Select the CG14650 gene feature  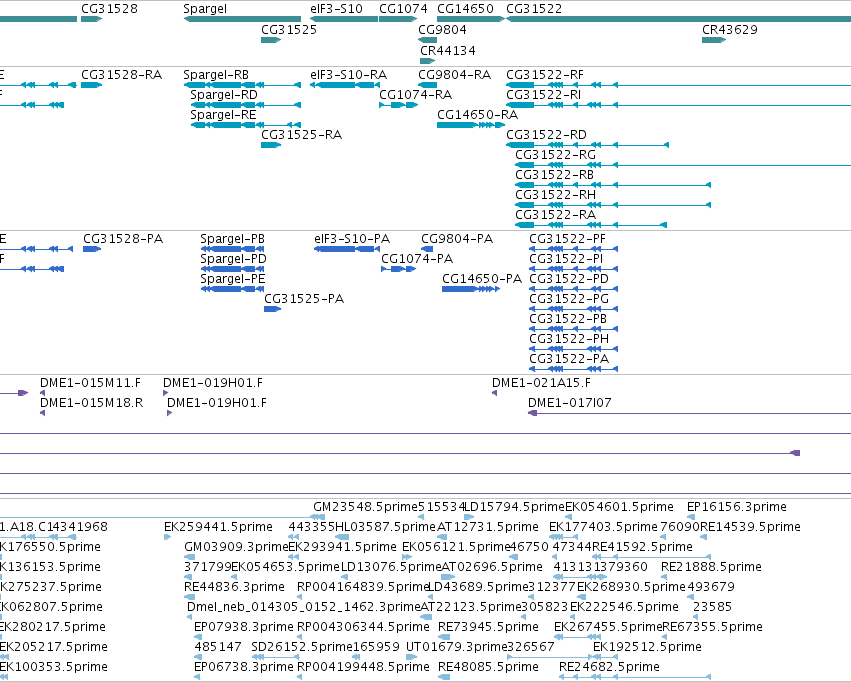tap(471, 20)
